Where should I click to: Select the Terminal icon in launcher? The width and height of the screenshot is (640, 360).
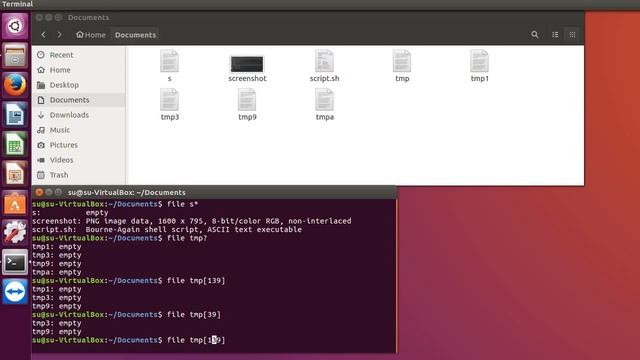(x=15, y=262)
